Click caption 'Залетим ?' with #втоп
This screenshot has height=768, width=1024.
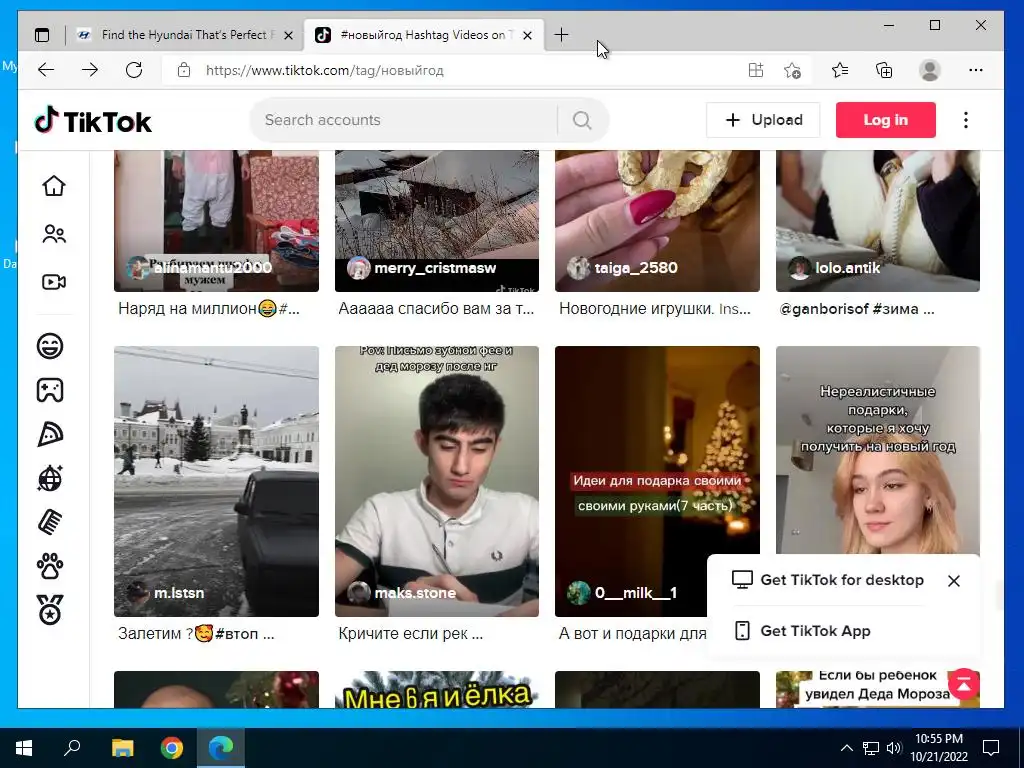pos(196,633)
